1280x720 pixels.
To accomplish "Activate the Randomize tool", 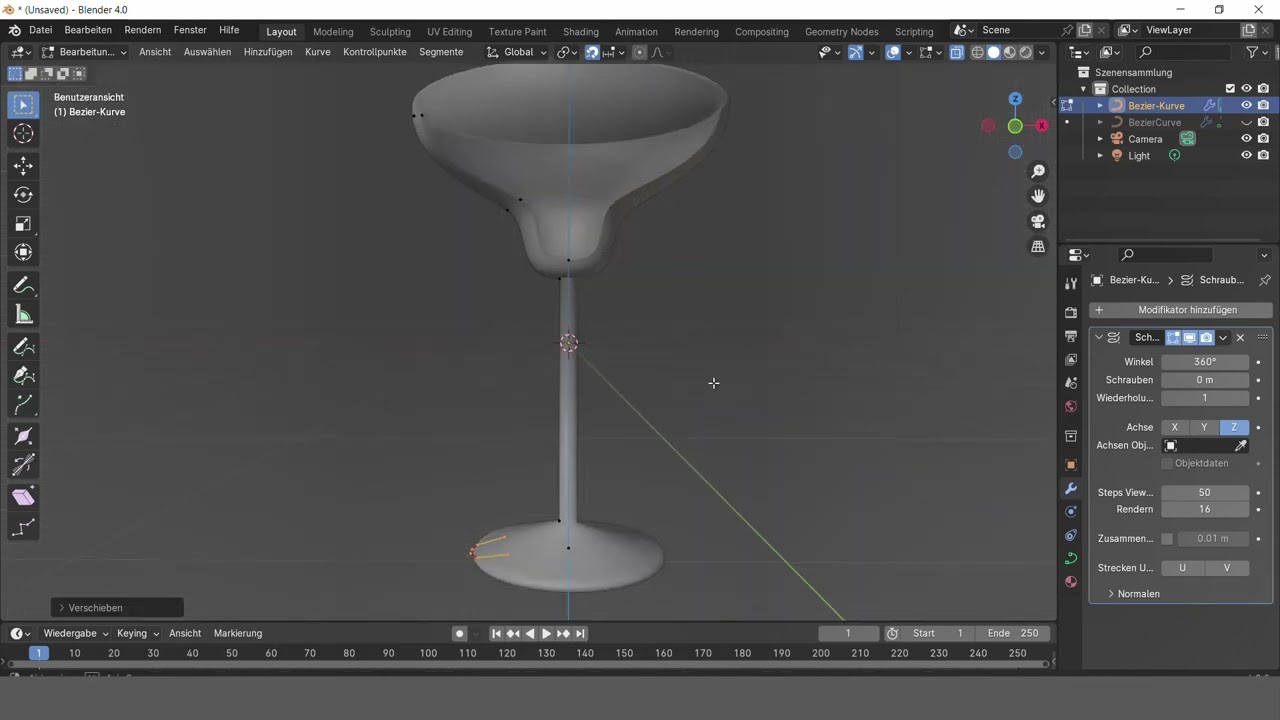I will pyautogui.click(x=24, y=528).
